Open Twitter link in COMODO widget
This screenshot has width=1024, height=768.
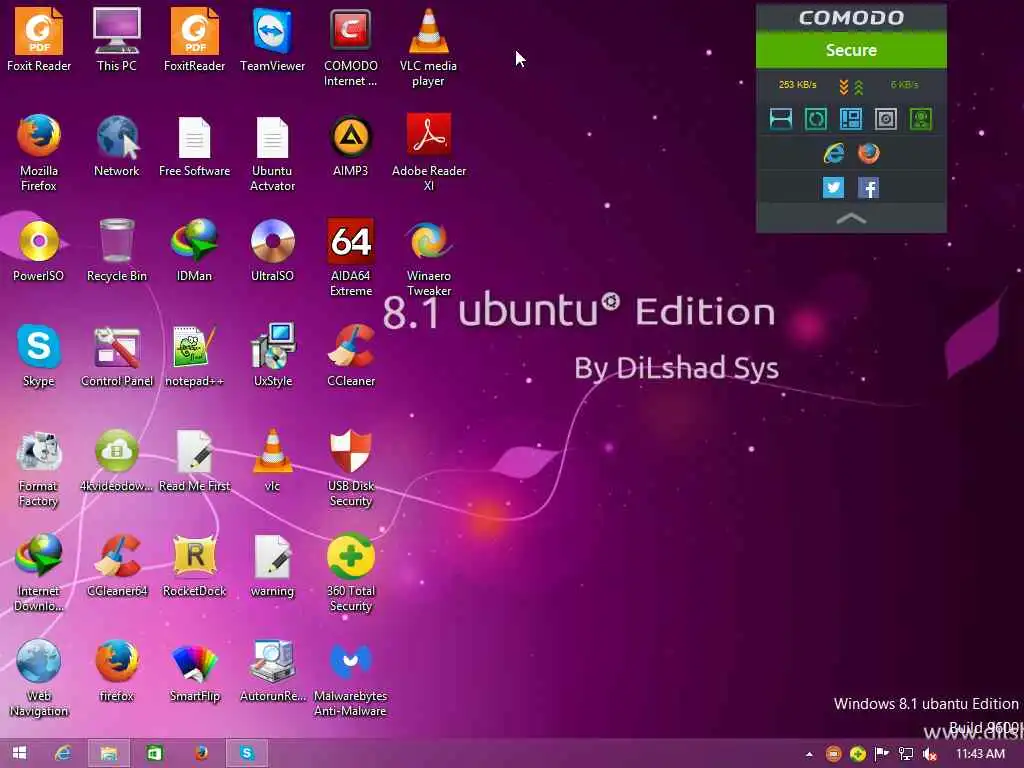point(833,187)
